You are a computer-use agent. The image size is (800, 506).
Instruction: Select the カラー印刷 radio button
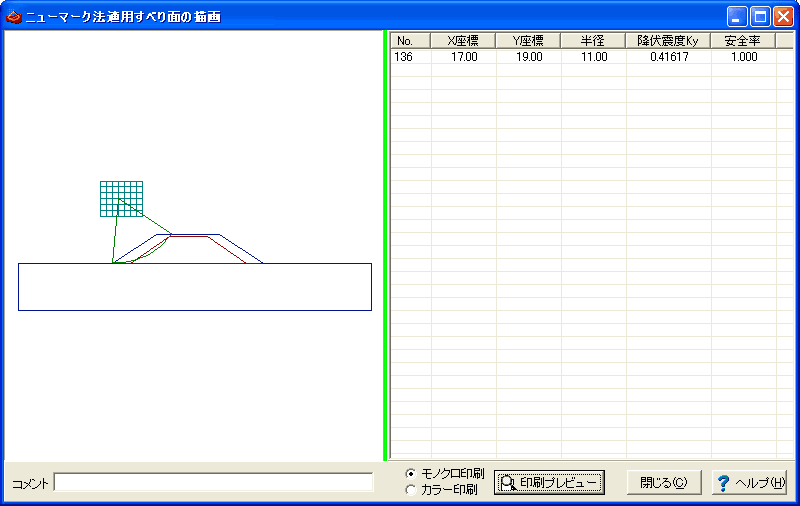(411, 490)
